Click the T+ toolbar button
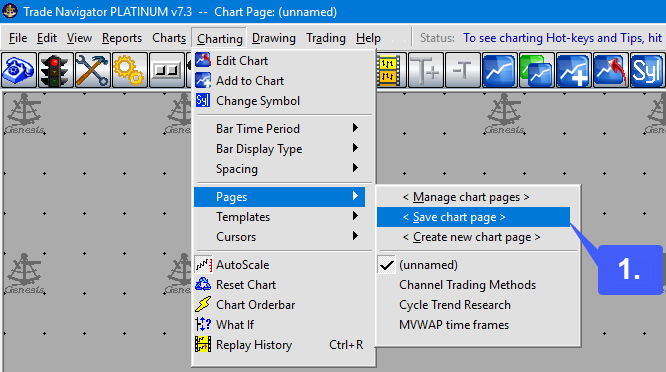Viewport: 666px width, 372px height. [426, 70]
